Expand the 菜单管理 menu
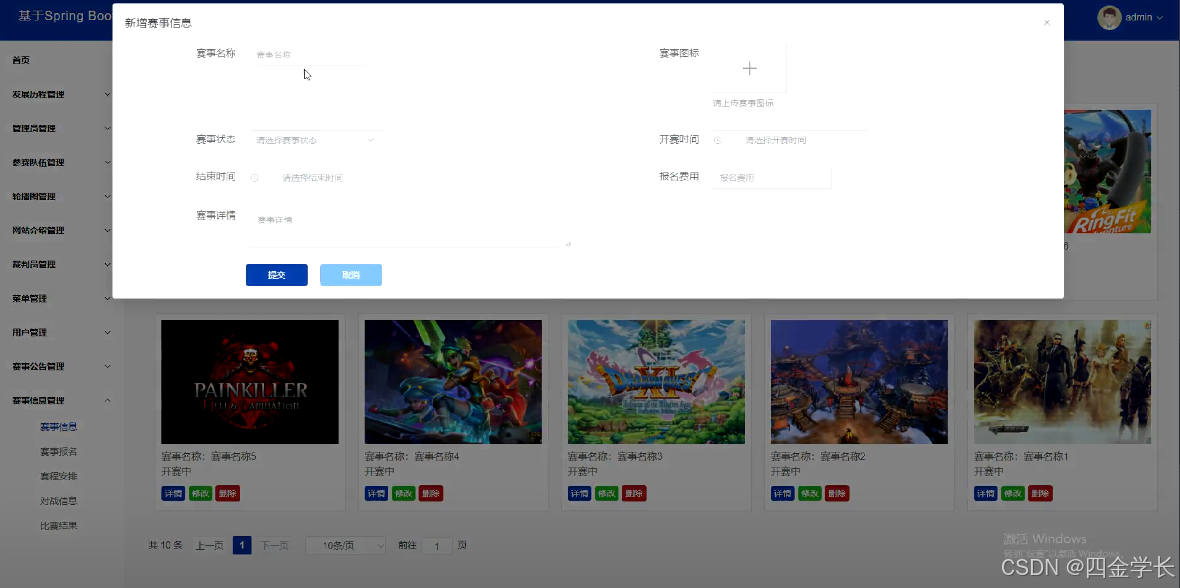The width and height of the screenshot is (1180, 588). pyautogui.click(x=62, y=298)
